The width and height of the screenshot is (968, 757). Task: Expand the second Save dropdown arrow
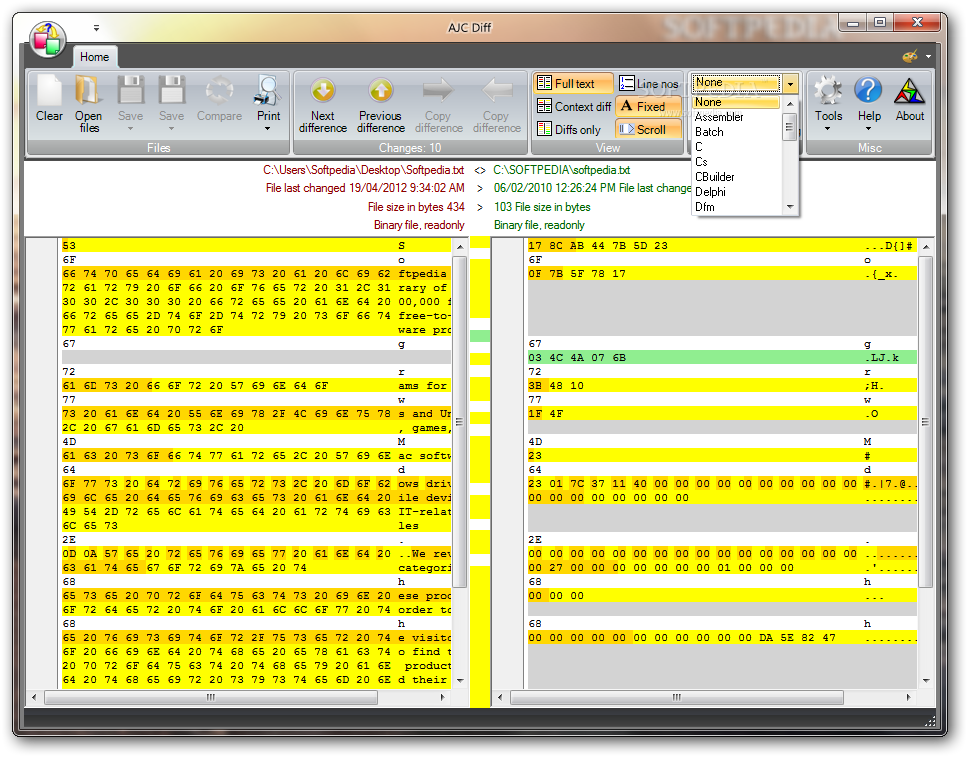pyautogui.click(x=171, y=129)
